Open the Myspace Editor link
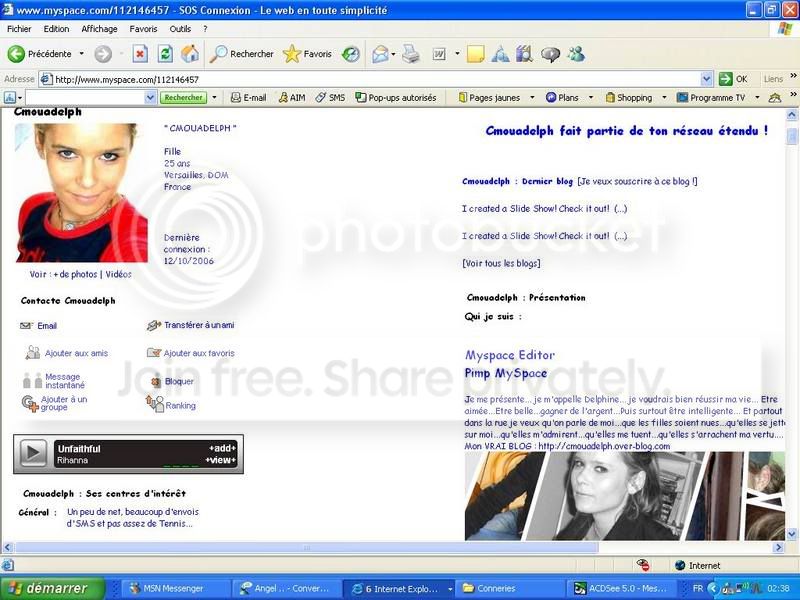 point(509,355)
